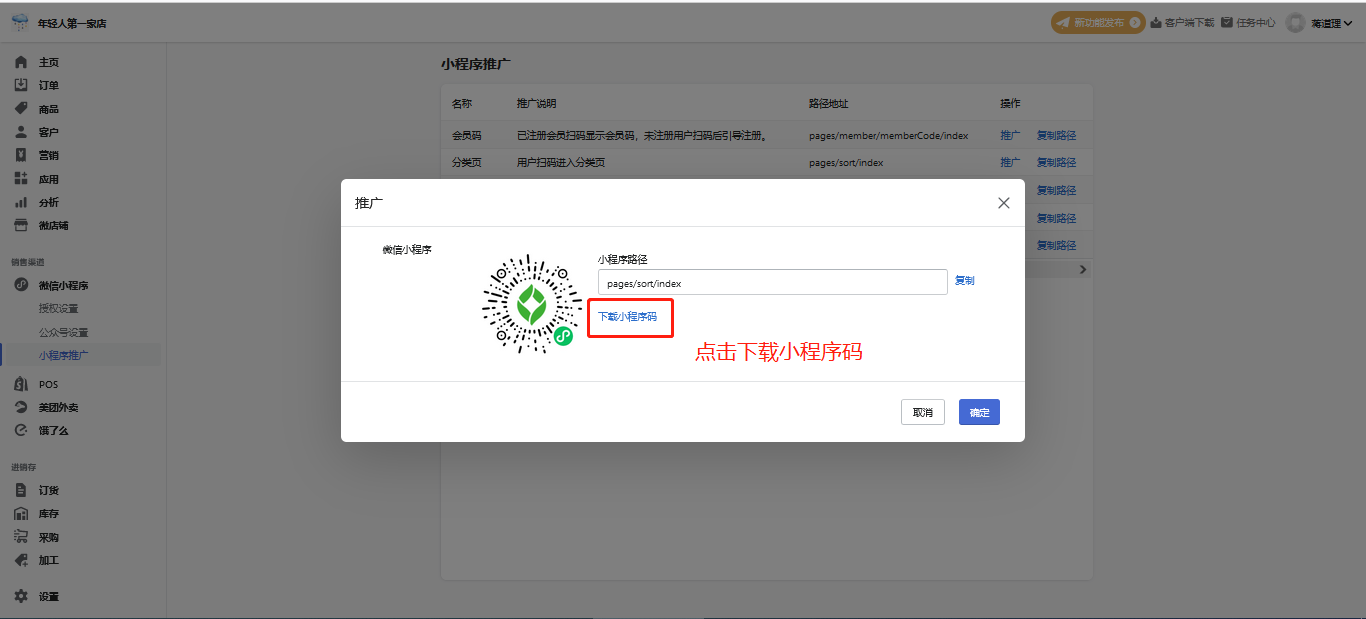Click 复制路径 in the 会员码 row

[x=1056, y=135]
